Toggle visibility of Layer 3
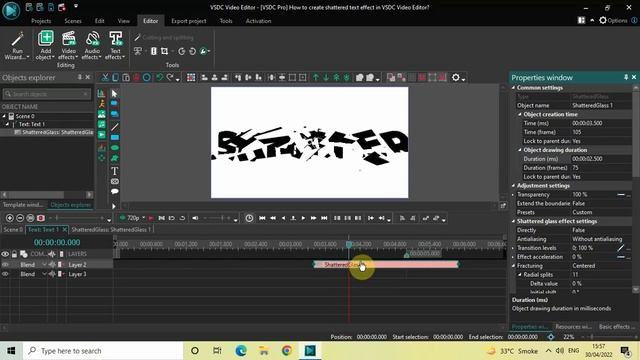This screenshot has width=640, height=360. (x=5, y=274)
